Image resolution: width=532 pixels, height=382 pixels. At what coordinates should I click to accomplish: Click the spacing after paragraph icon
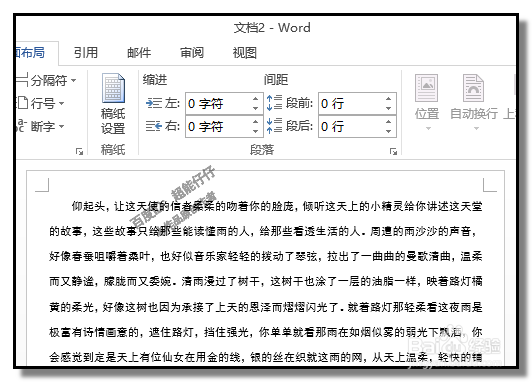pos(274,126)
